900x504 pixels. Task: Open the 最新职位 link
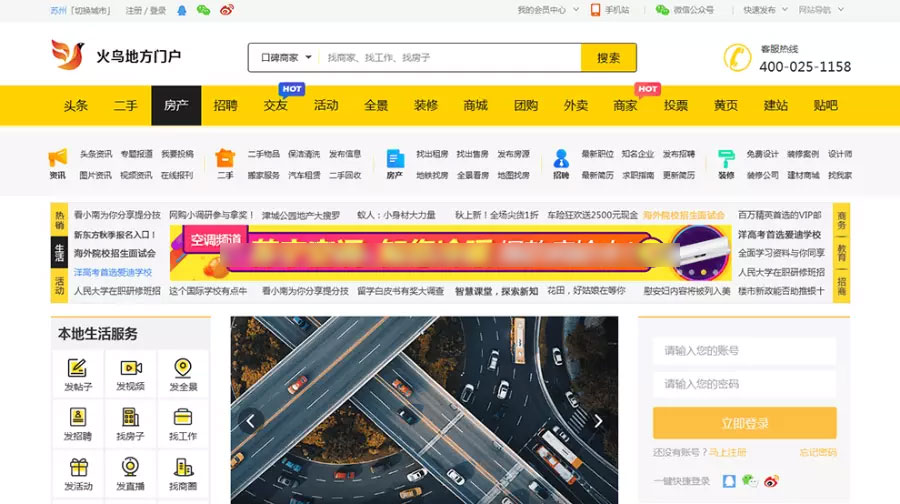597,154
